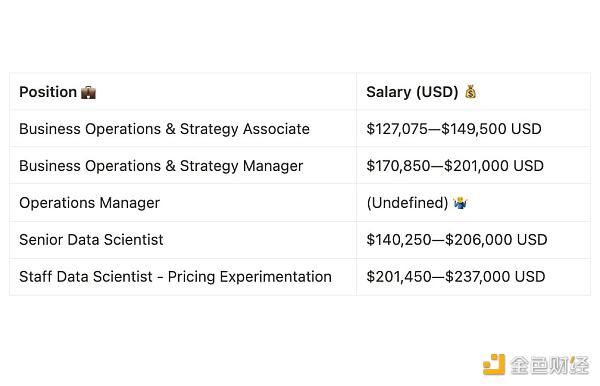
Task: Click the word Scientist in Senior row
Action: tap(134, 240)
